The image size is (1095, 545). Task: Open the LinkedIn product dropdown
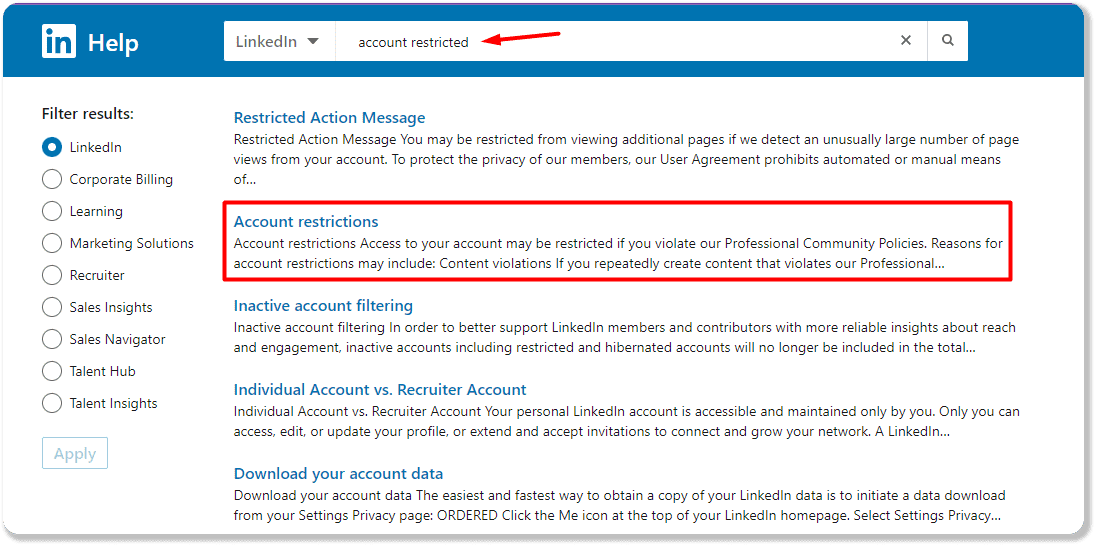pos(278,42)
